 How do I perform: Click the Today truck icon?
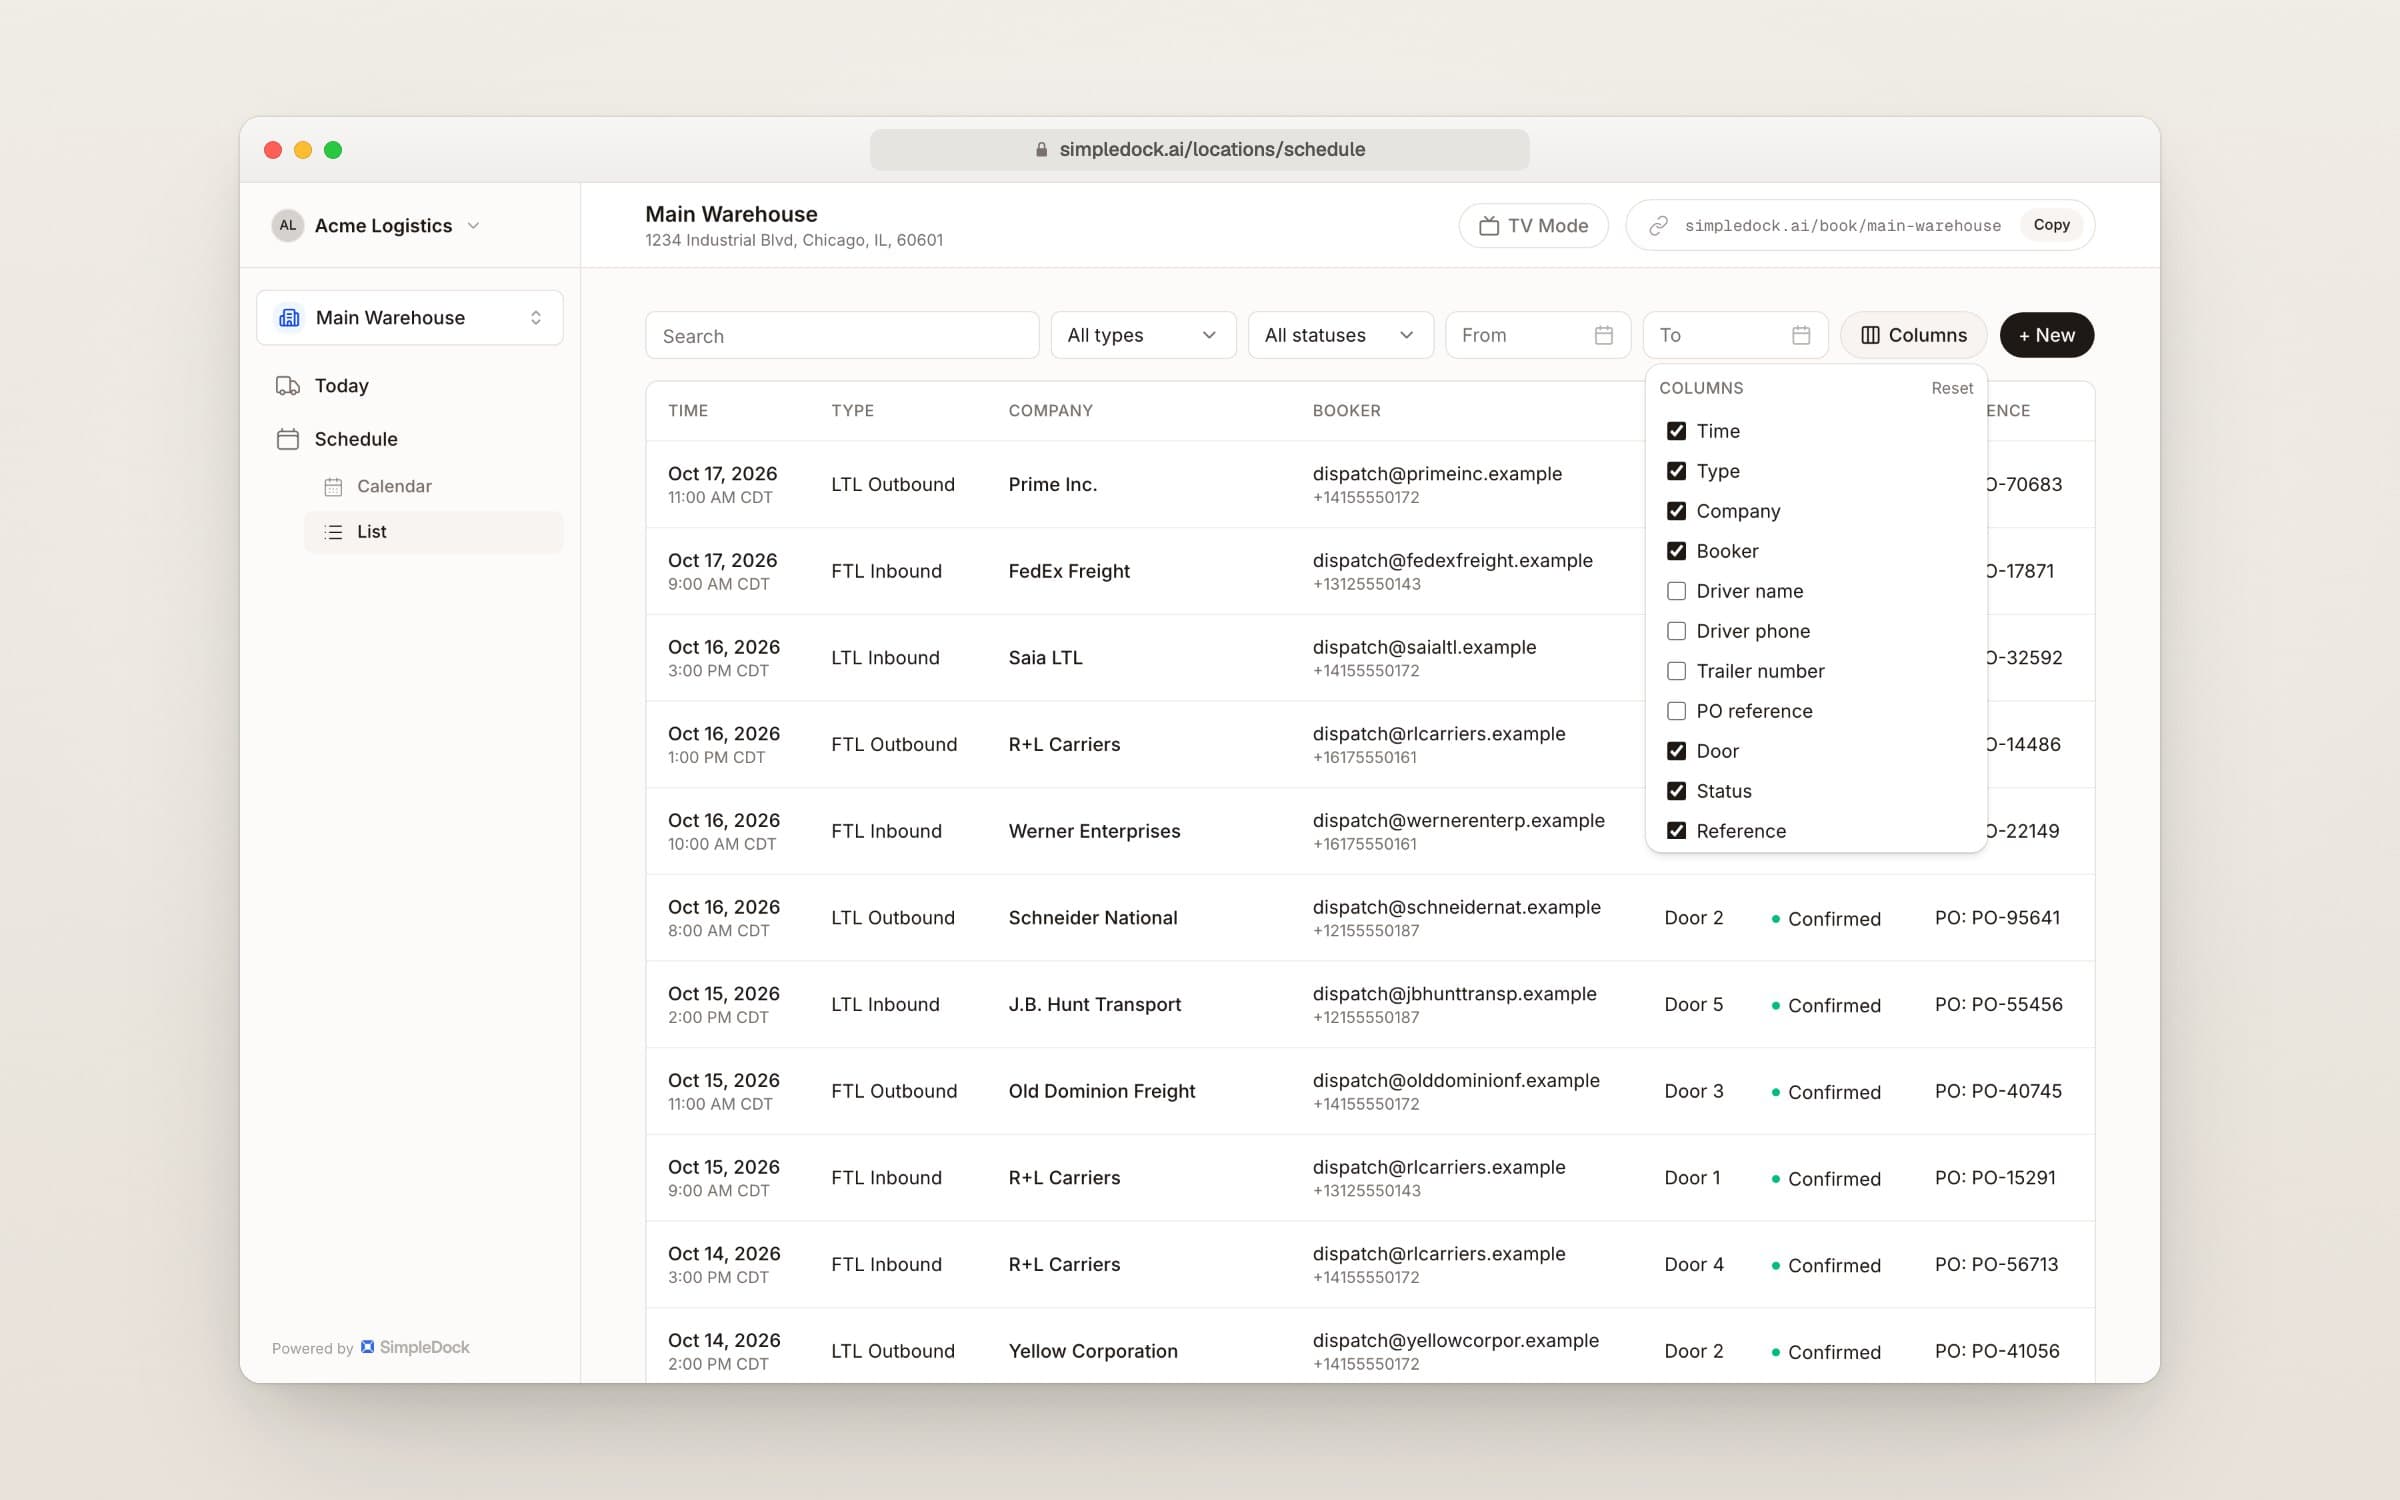coord(288,386)
